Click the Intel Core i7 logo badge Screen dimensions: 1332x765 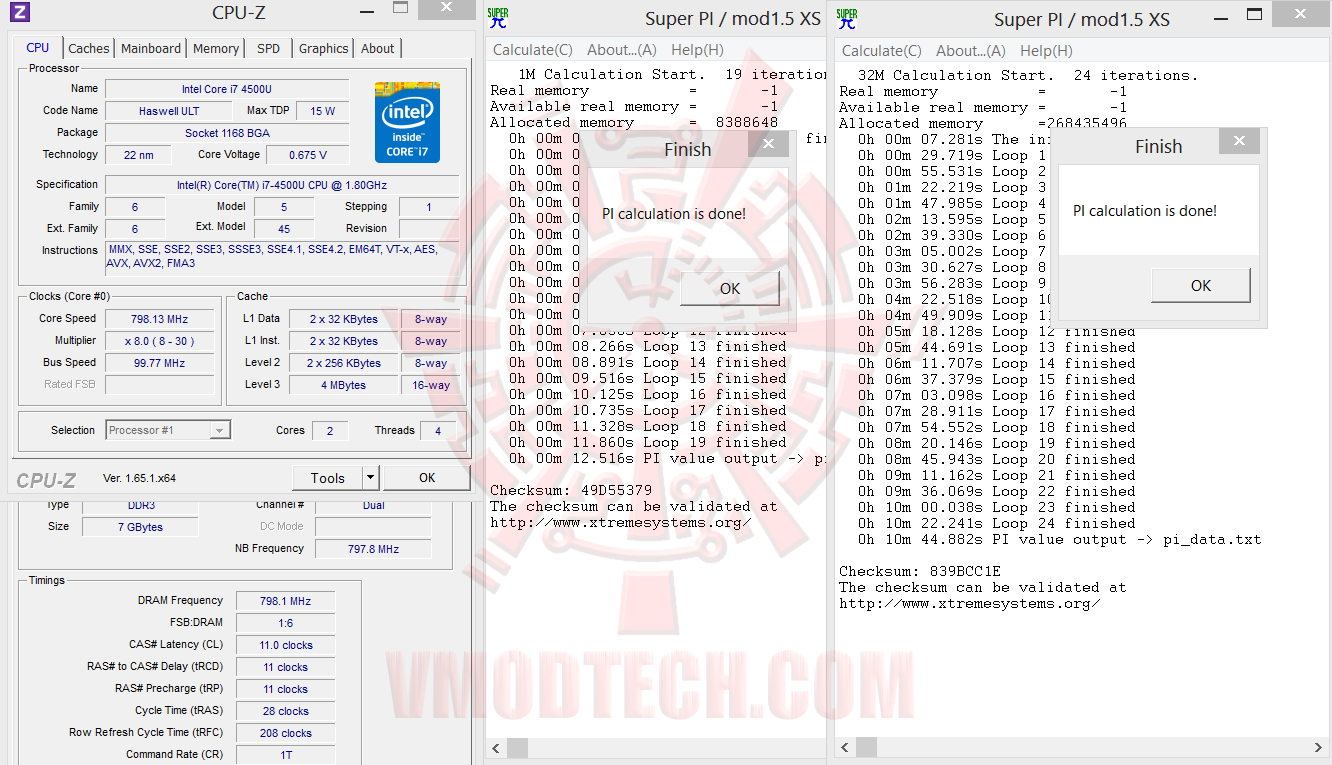(408, 122)
